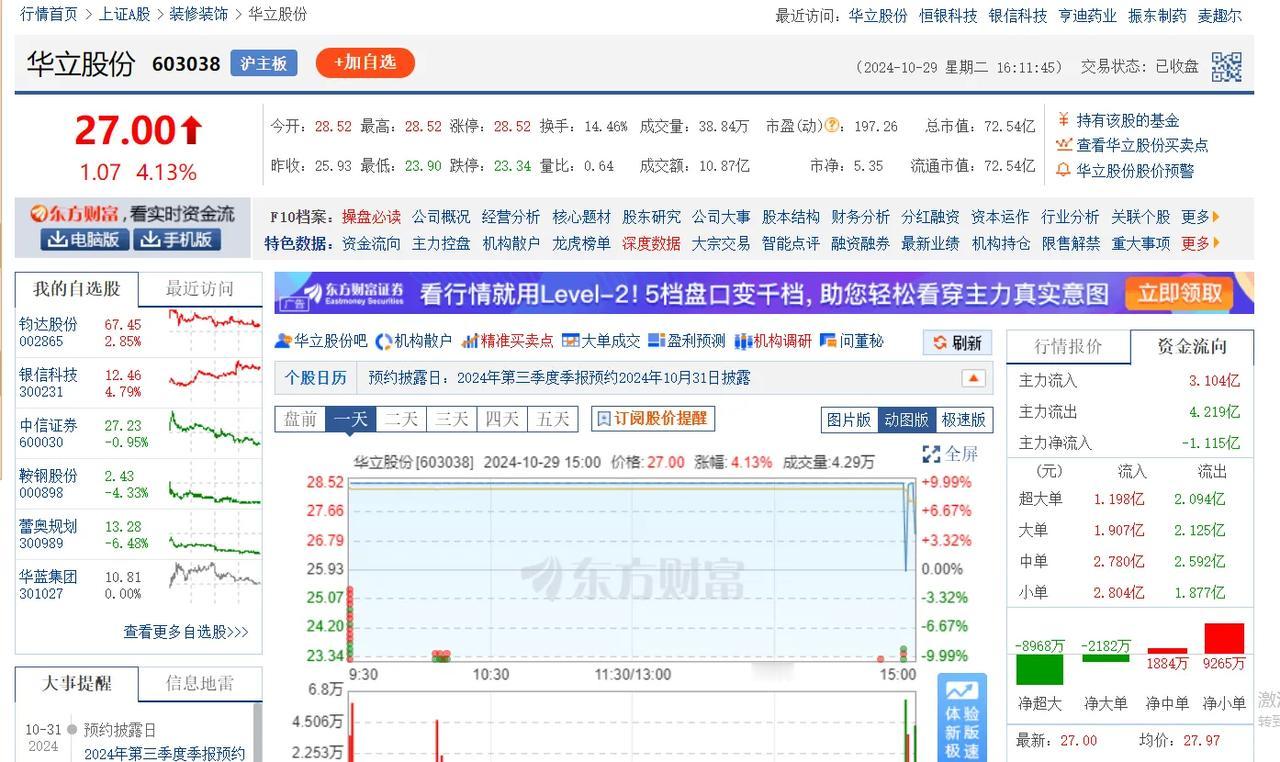Open 蕾奥规划 watchlist entry
The image size is (1280, 762).
coord(48,526)
